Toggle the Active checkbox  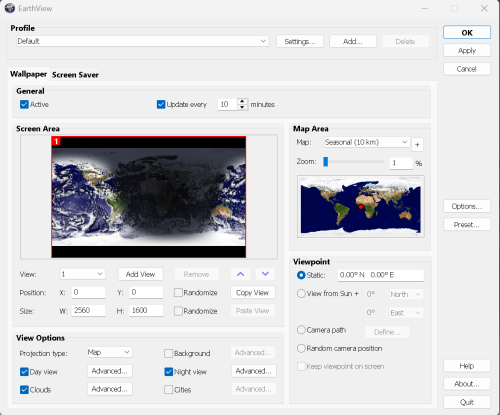(x=24, y=104)
